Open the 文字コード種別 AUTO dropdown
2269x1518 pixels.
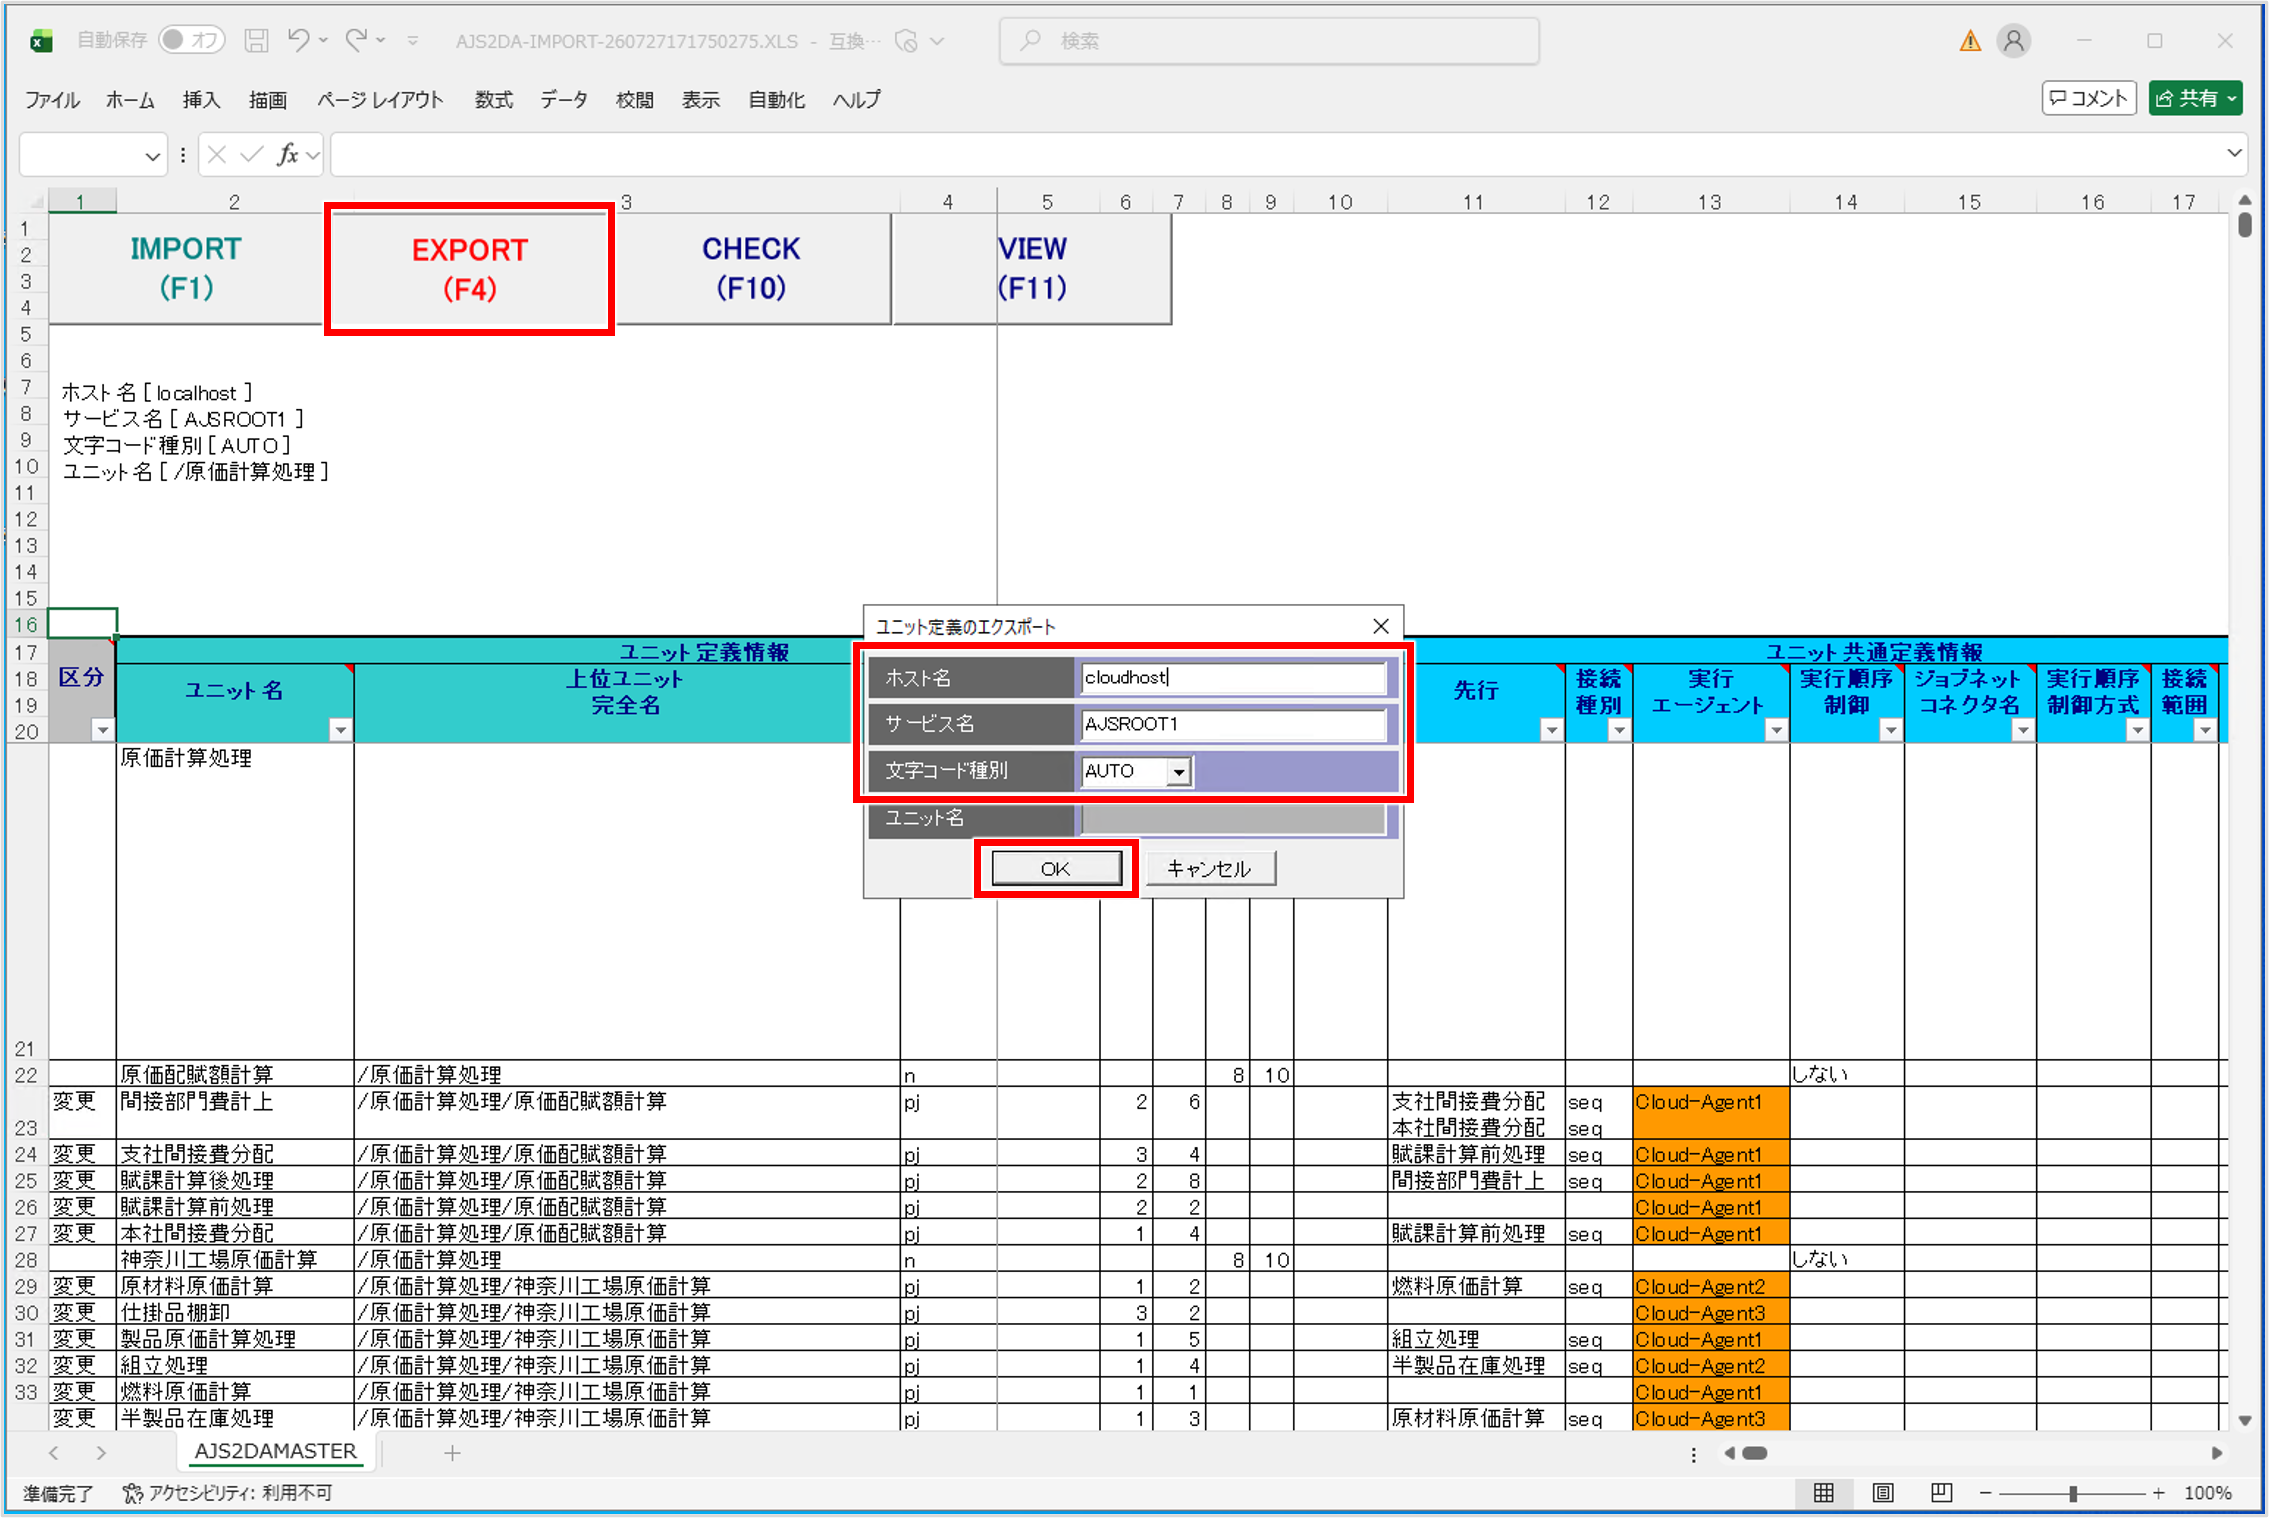point(1179,772)
